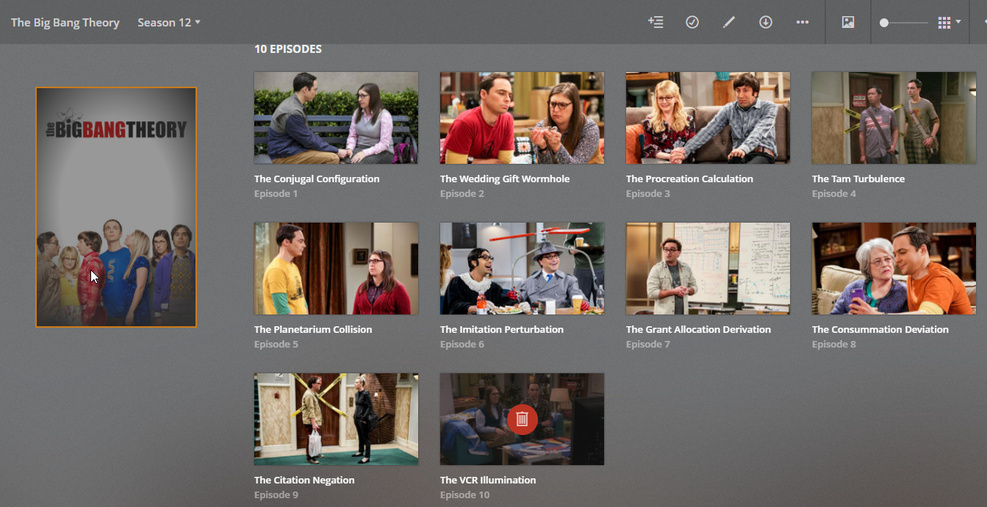Open The Procreation Calculation thumbnail
This screenshot has height=507, width=987.
pyautogui.click(x=708, y=118)
